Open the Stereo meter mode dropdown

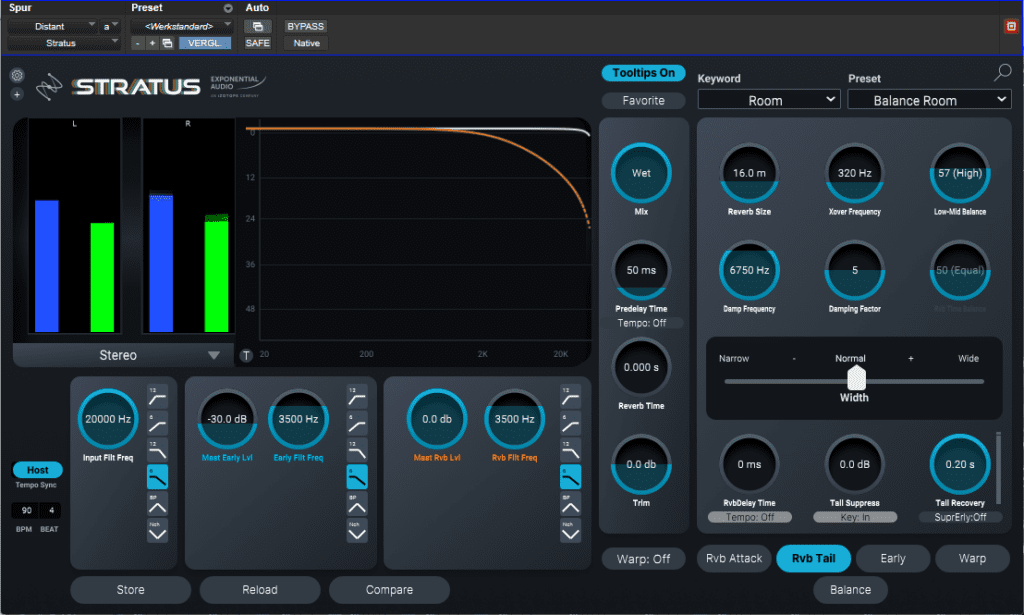tap(118, 355)
